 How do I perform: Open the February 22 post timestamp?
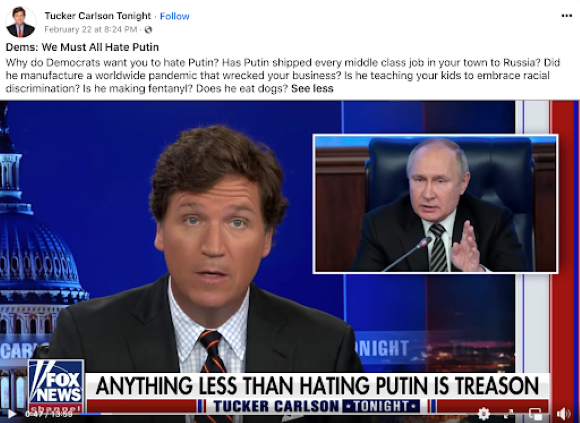click(x=91, y=30)
